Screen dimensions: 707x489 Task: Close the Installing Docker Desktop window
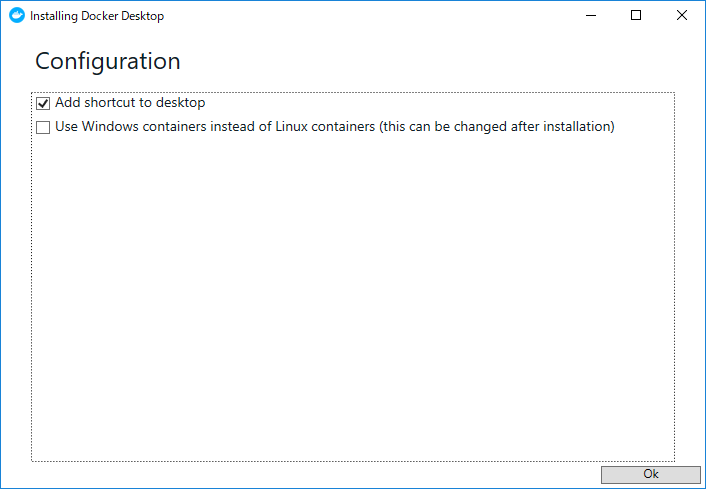(x=682, y=15)
